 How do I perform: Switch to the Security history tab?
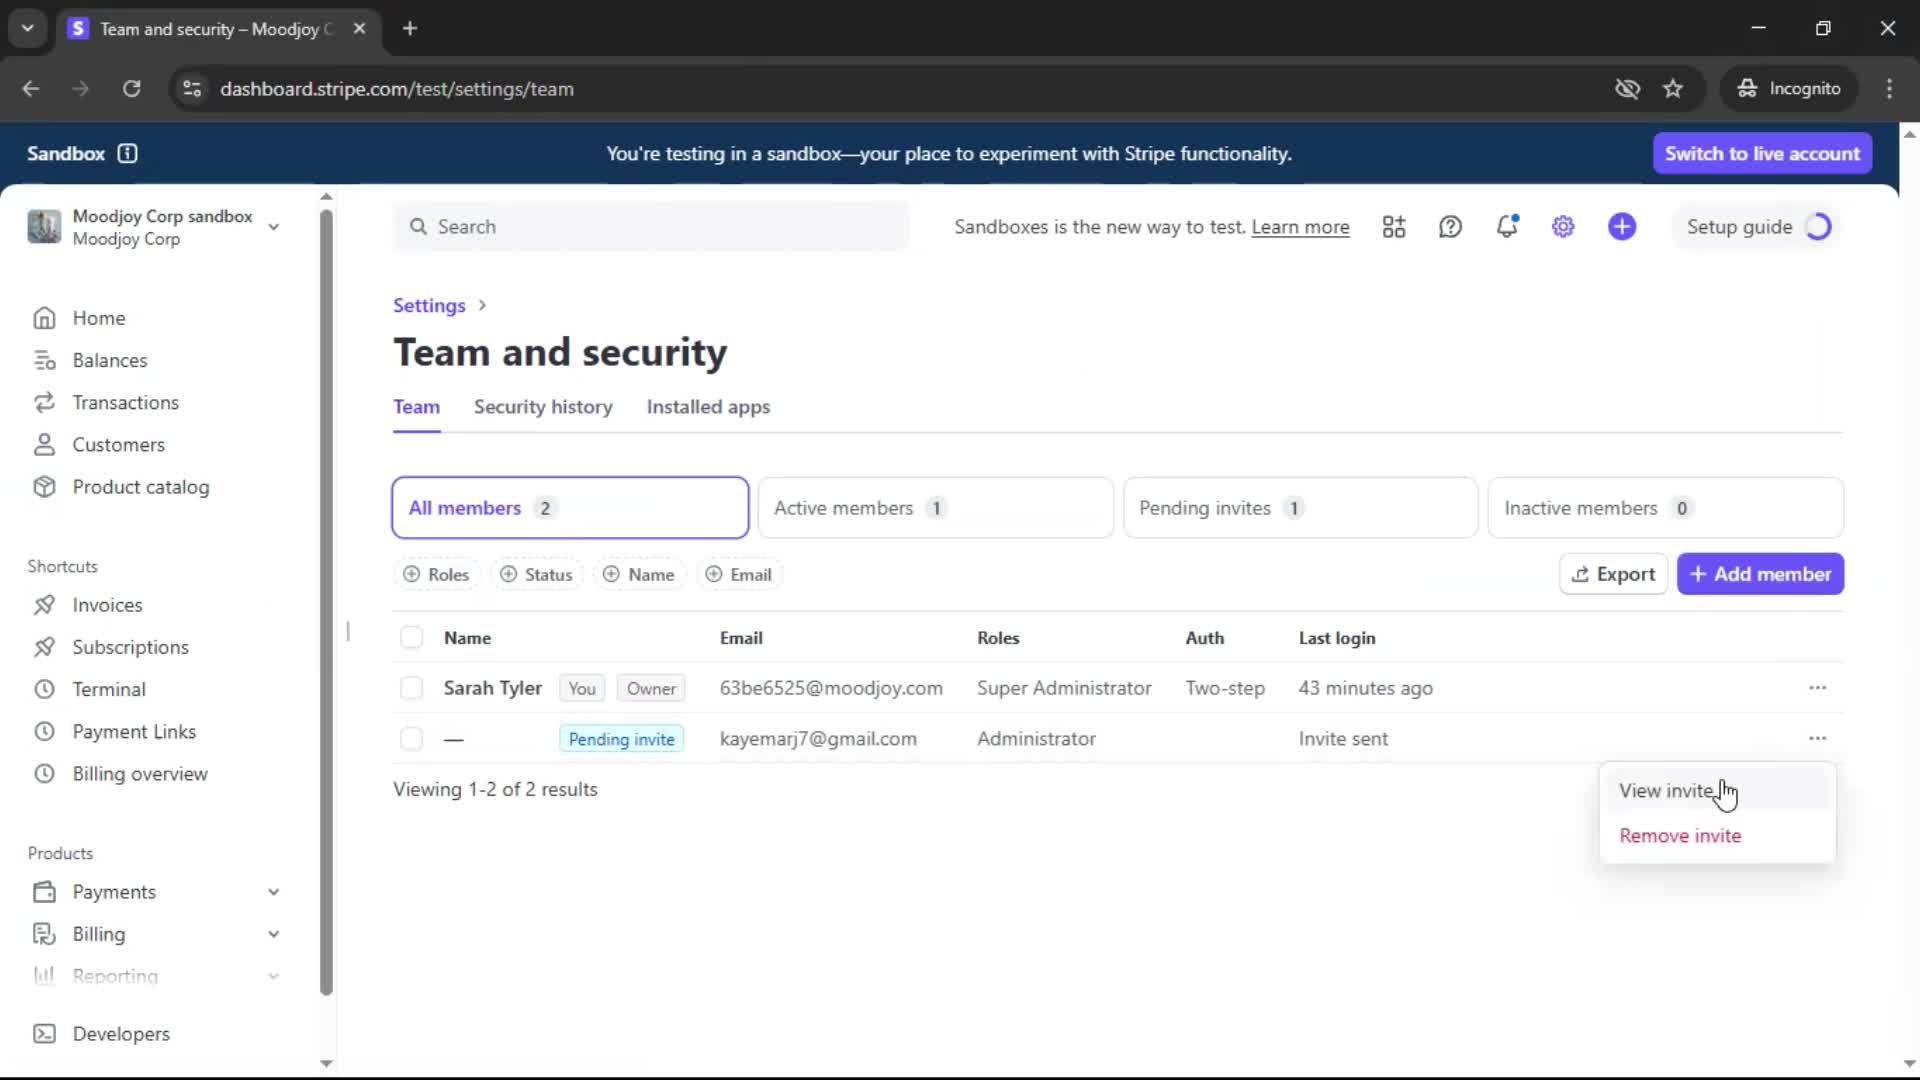(543, 407)
